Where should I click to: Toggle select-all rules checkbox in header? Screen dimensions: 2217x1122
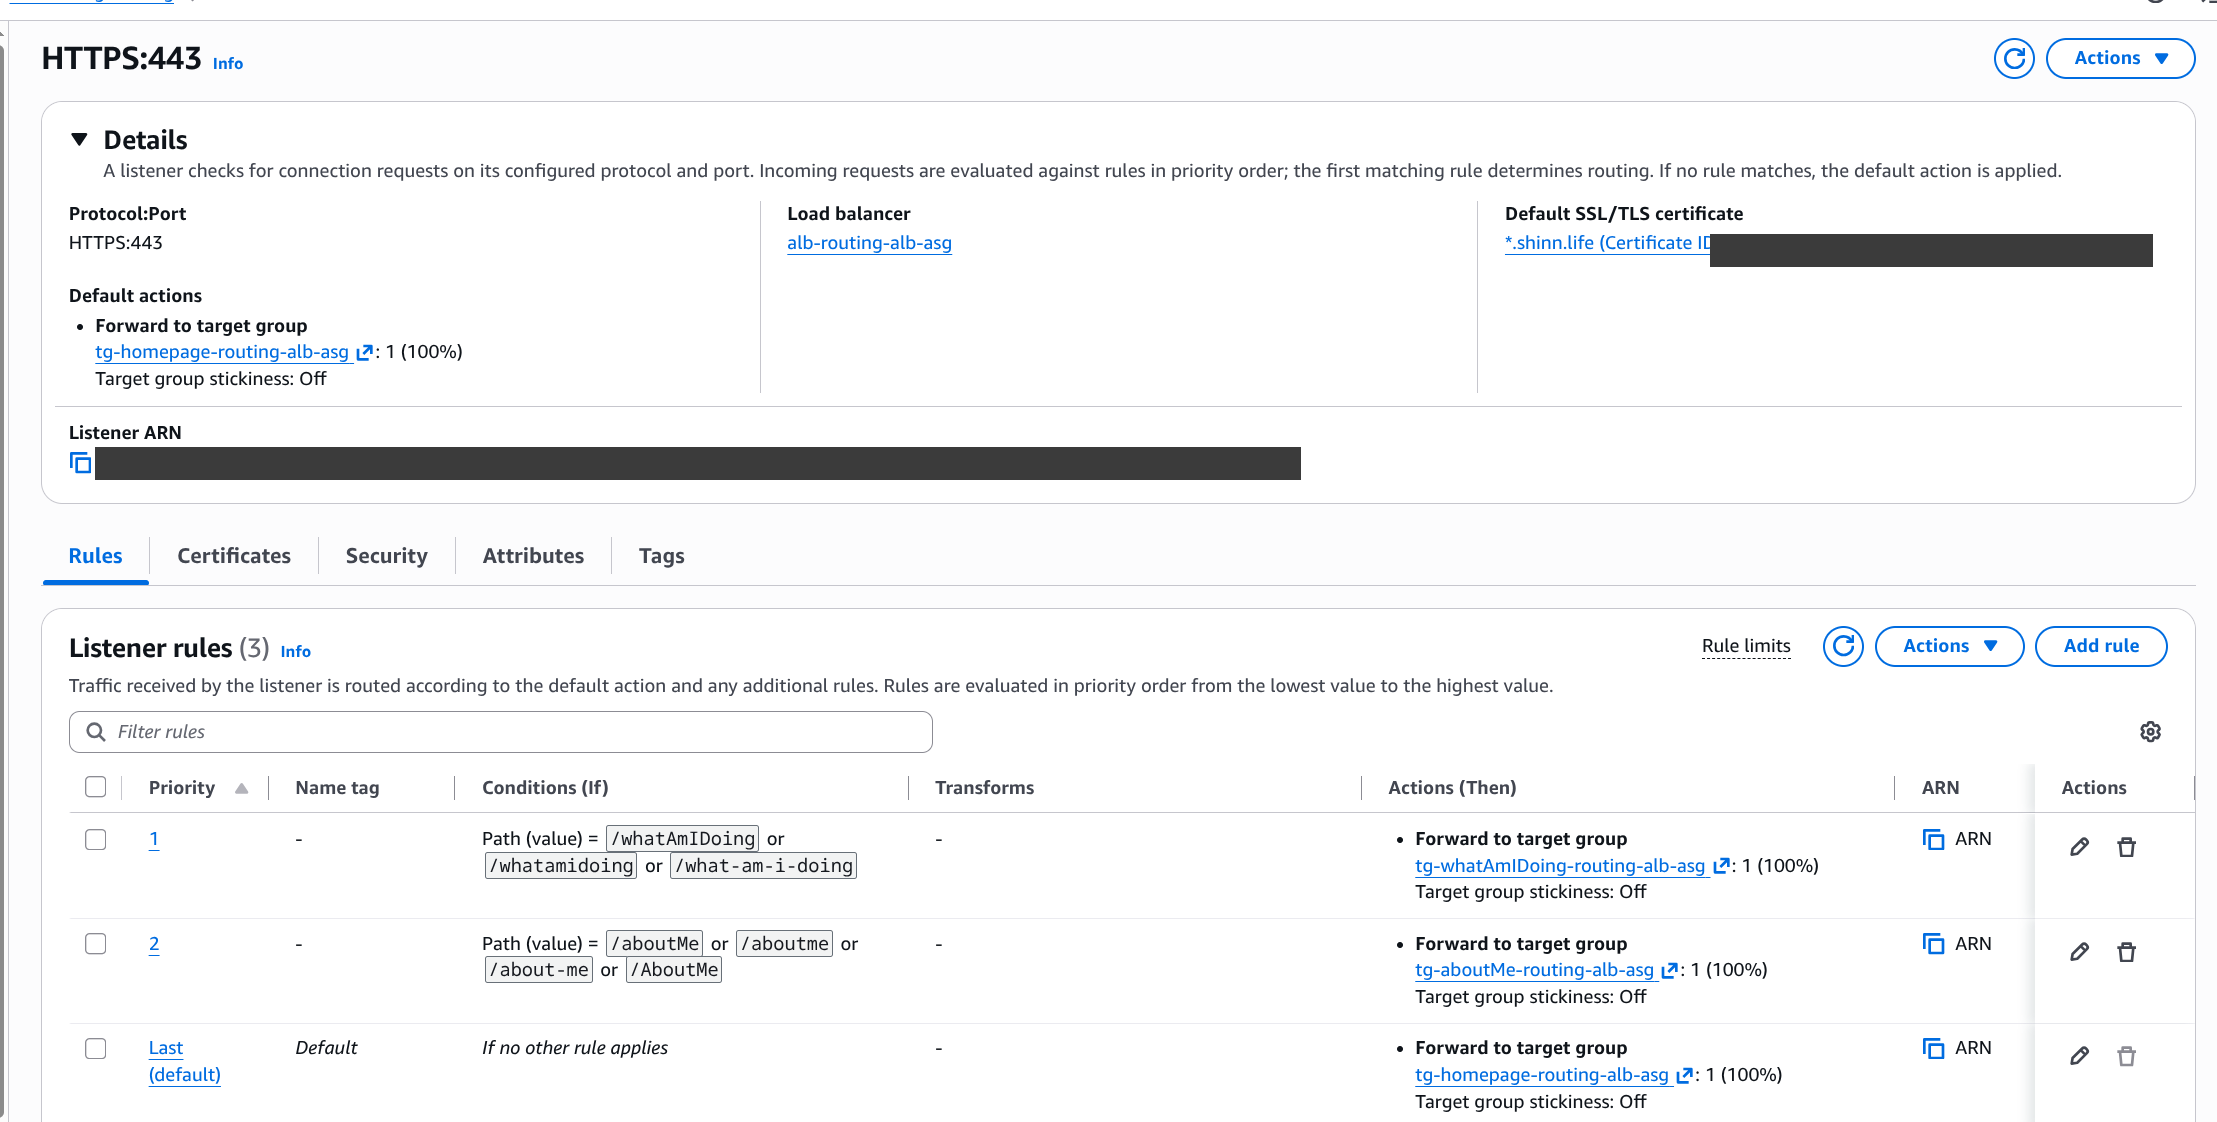96,787
